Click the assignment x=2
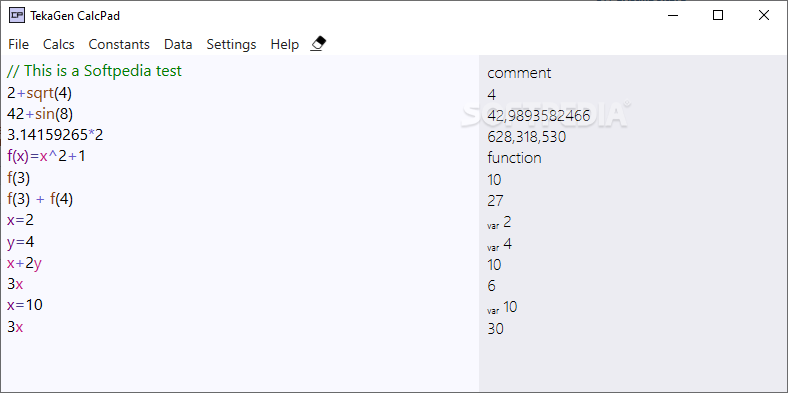This screenshot has width=788, height=393. point(21,220)
